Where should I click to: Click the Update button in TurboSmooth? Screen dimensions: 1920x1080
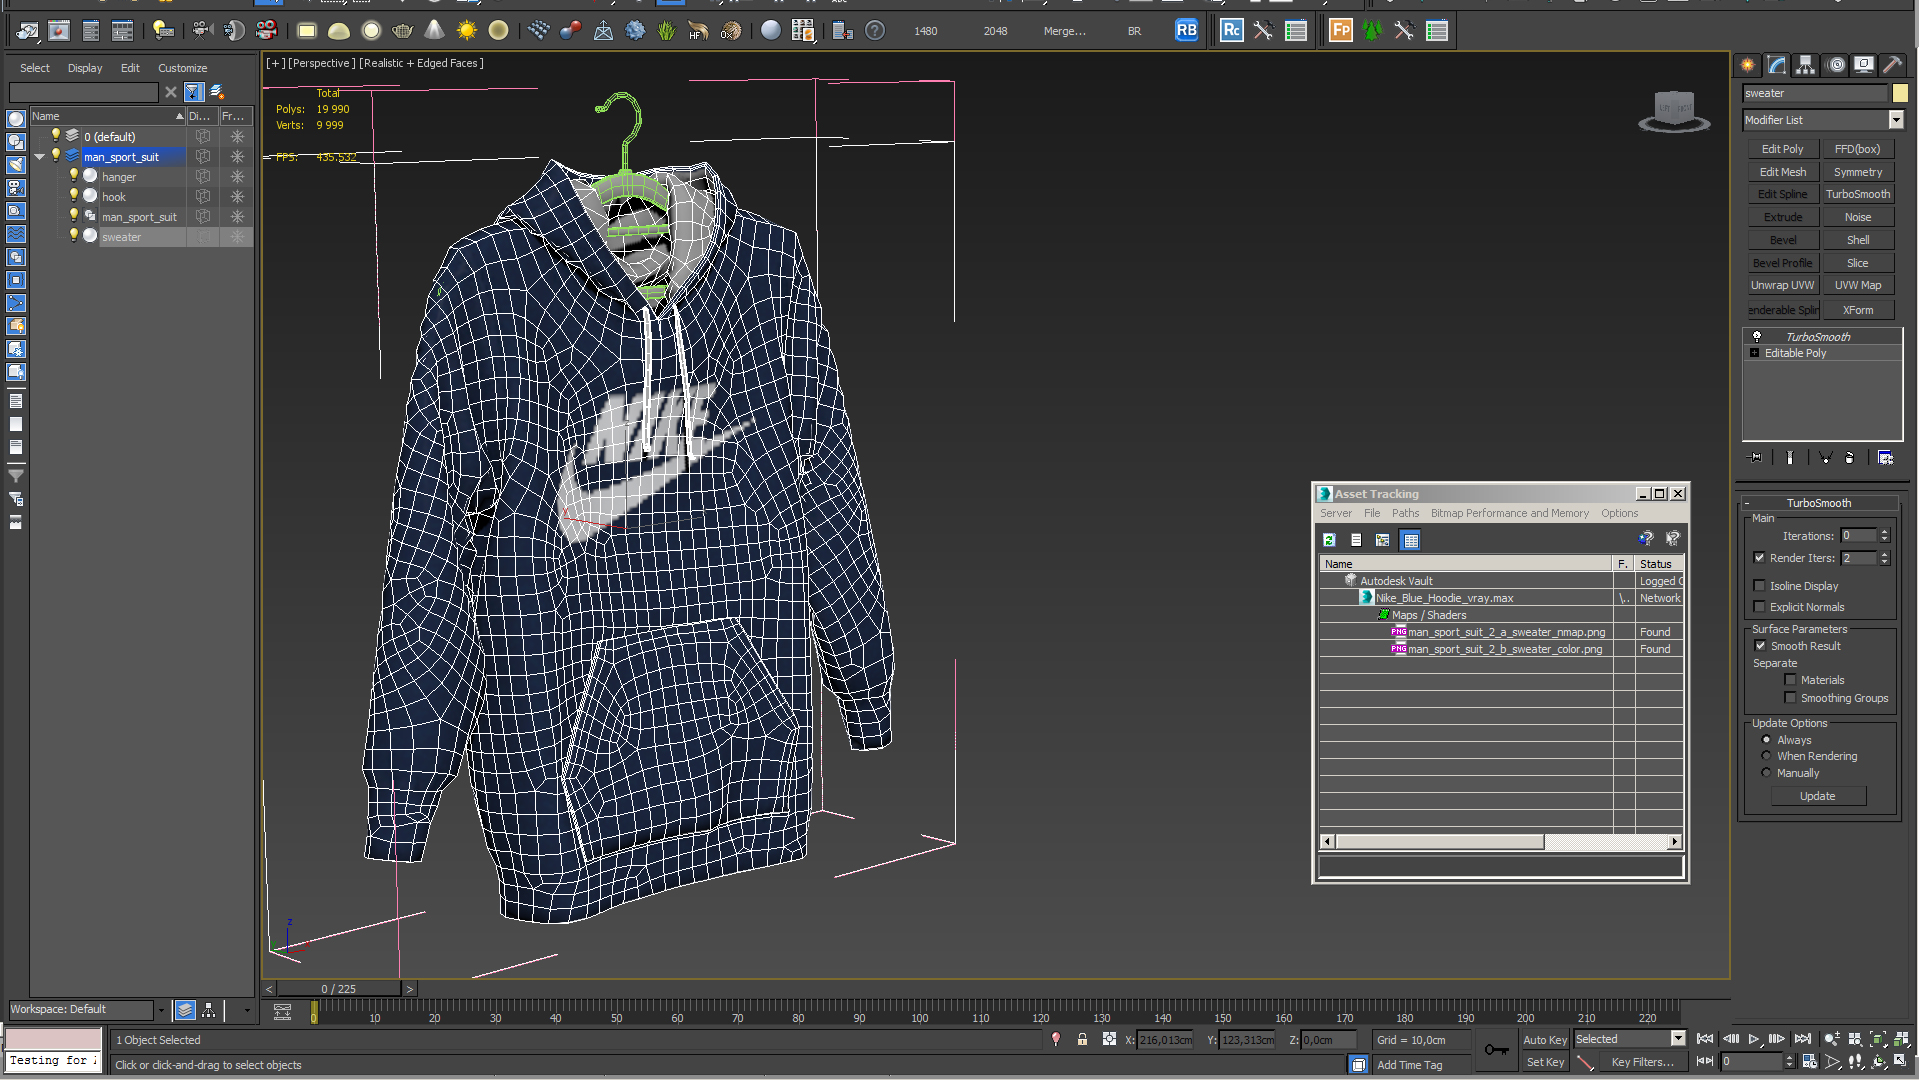click(1817, 796)
